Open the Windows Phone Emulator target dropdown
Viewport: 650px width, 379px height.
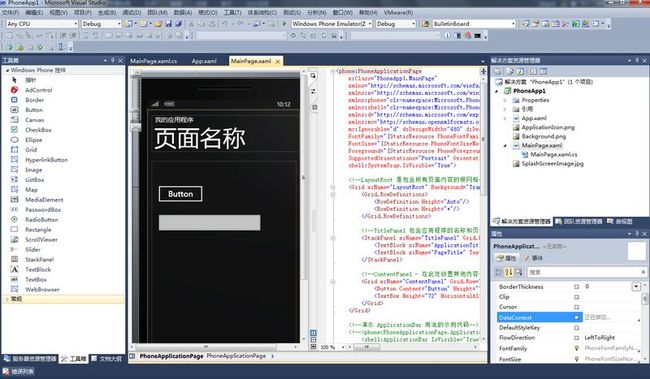pyautogui.click(x=331, y=24)
